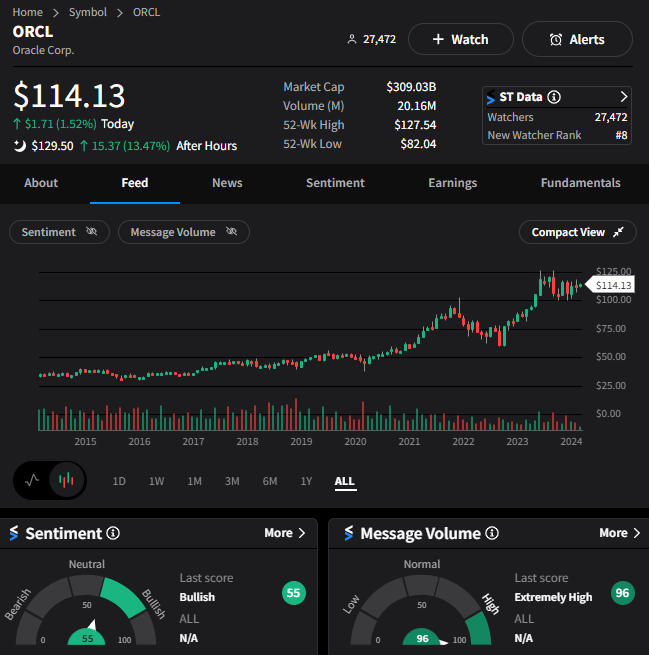This screenshot has height=655, width=649.
Task: Switch to candlestick chart mode
Action: point(66,480)
